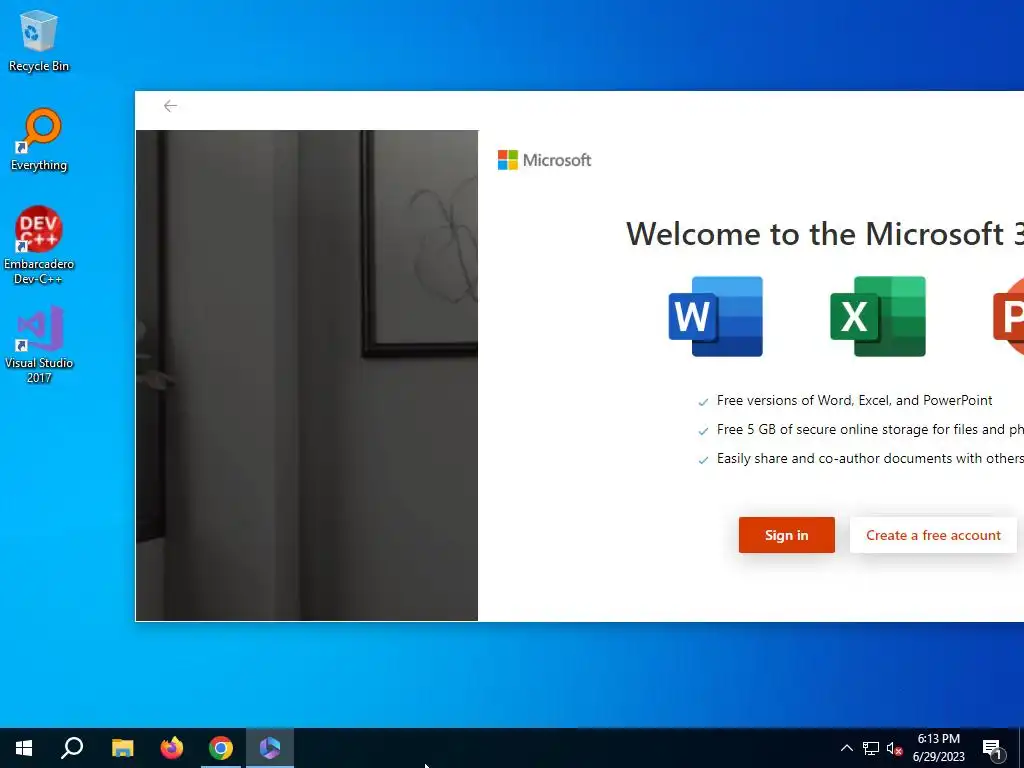Screen dimensions: 1024x768
Task: Open Recycle Bin desktop icon
Action: (39, 41)
